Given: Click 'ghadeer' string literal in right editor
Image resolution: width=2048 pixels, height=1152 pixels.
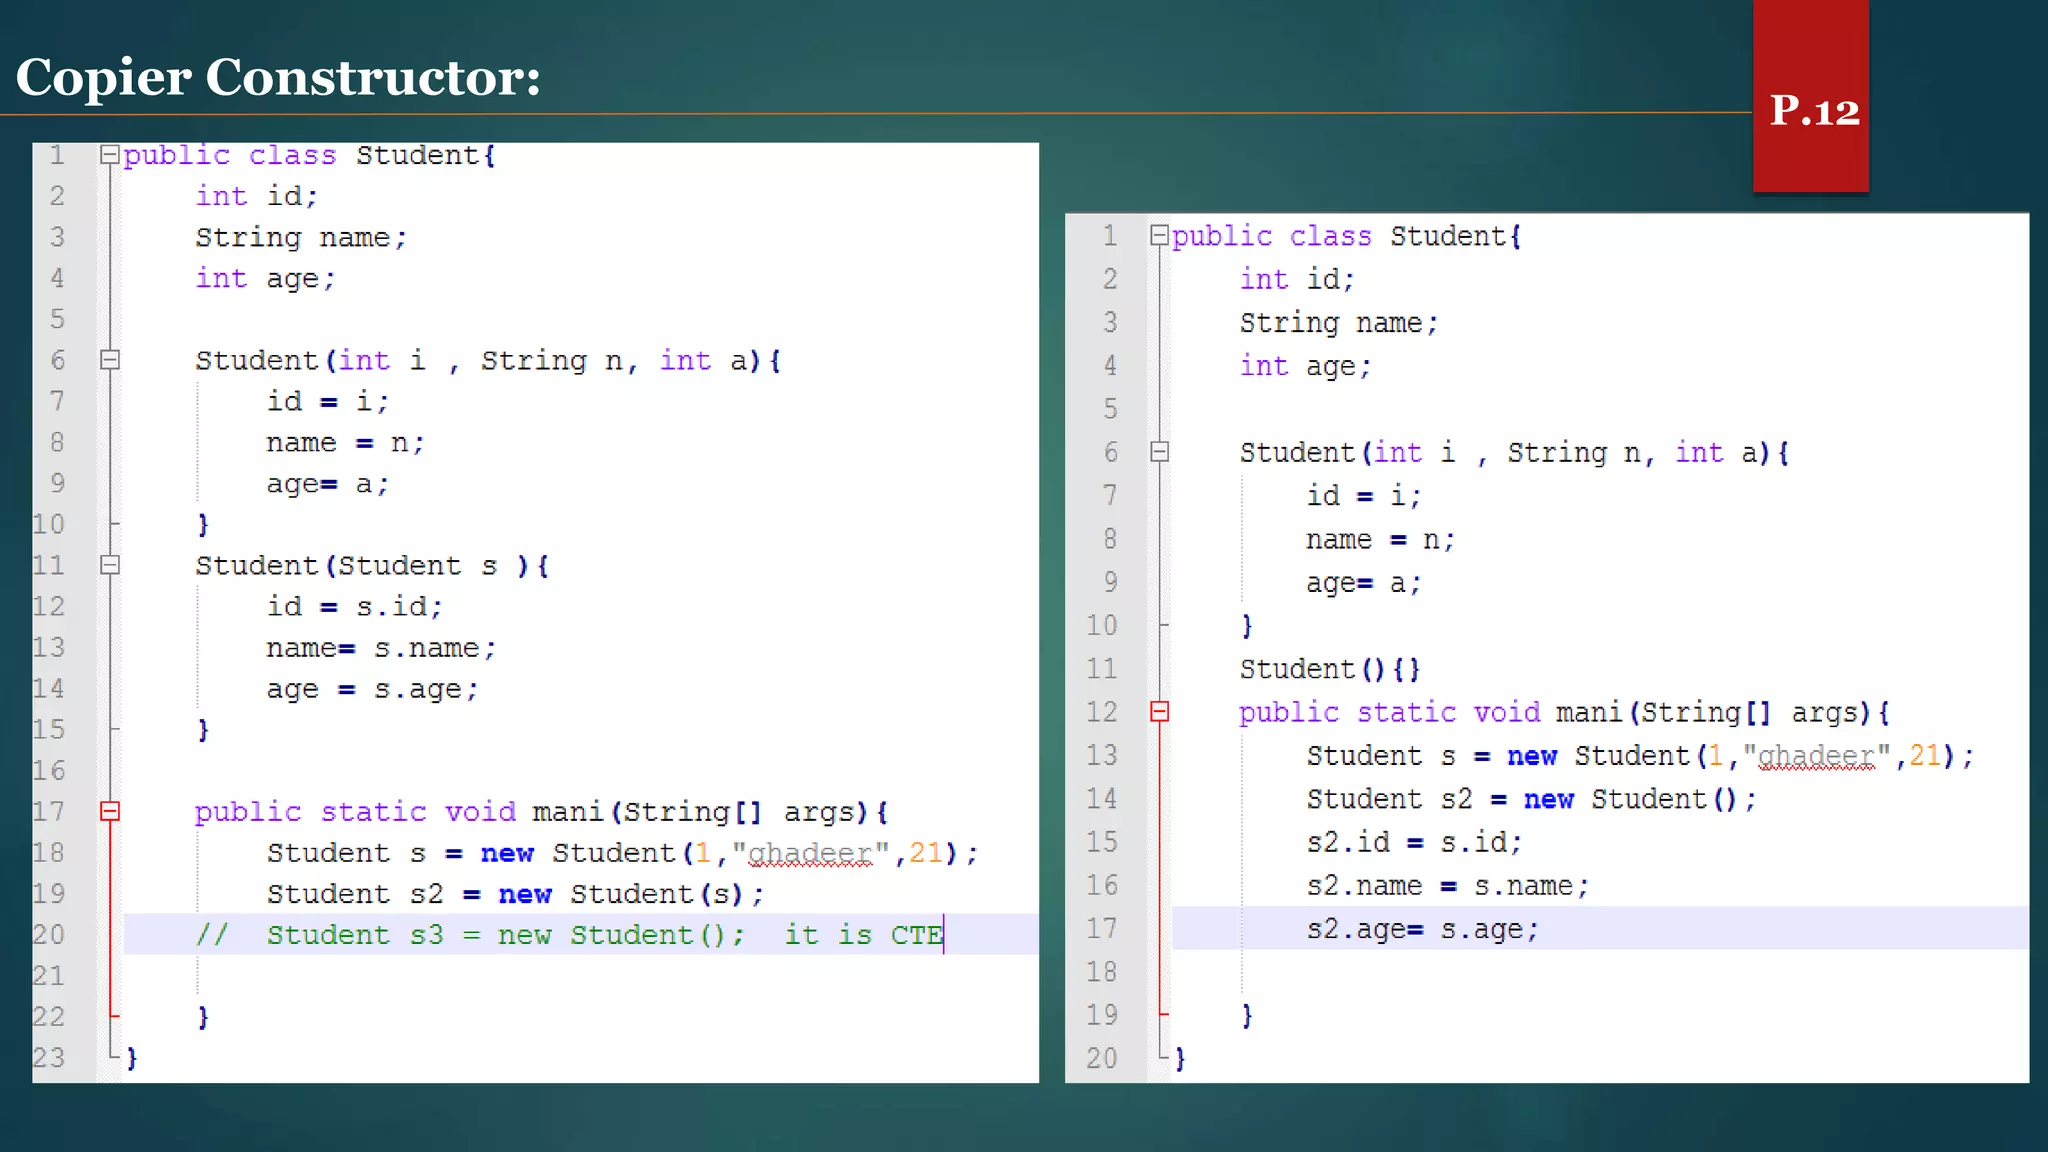Looking at the screenshot, I should point(1817,756).
